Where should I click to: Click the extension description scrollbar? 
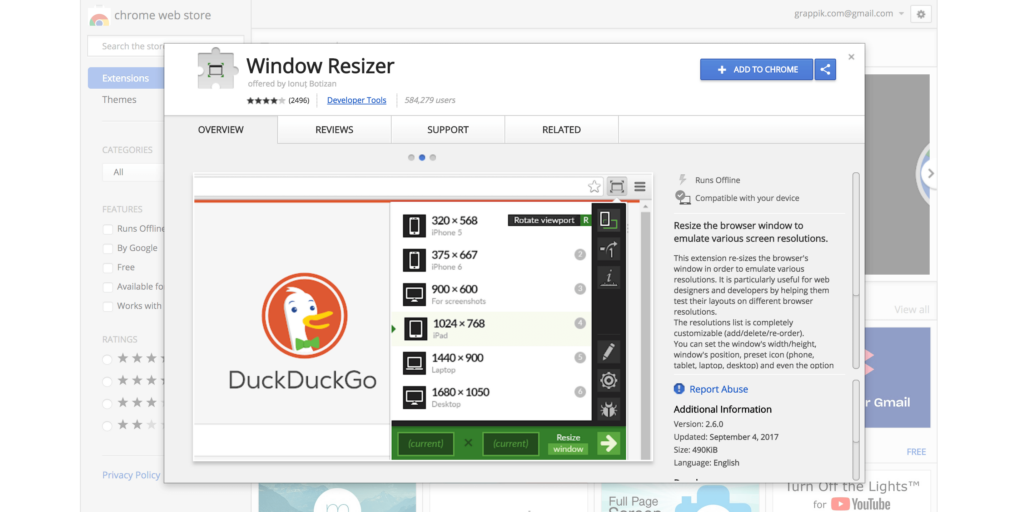[855, 270]
